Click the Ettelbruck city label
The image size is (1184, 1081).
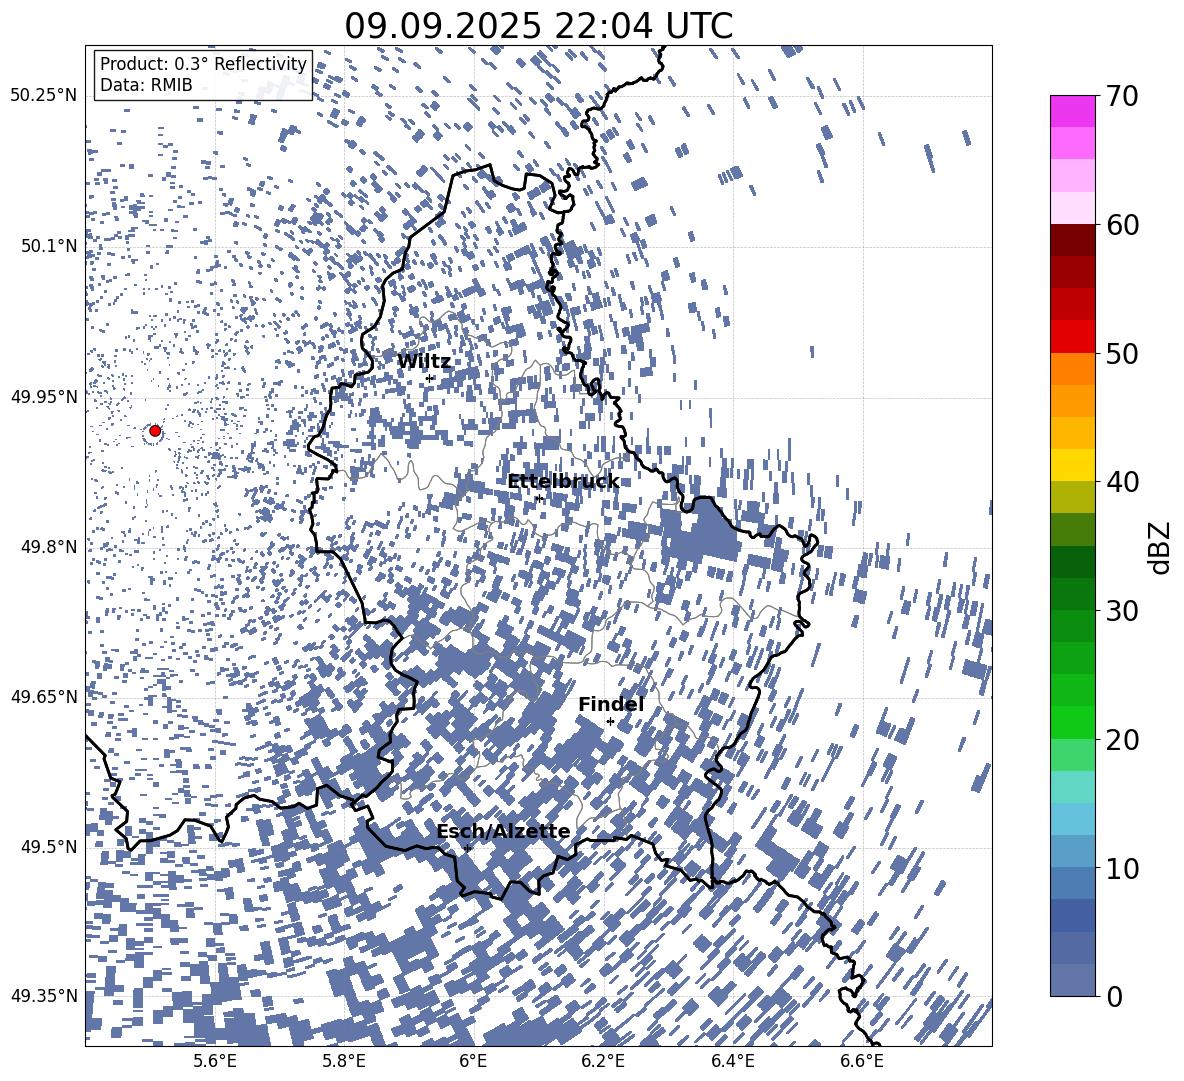[563, 482]
